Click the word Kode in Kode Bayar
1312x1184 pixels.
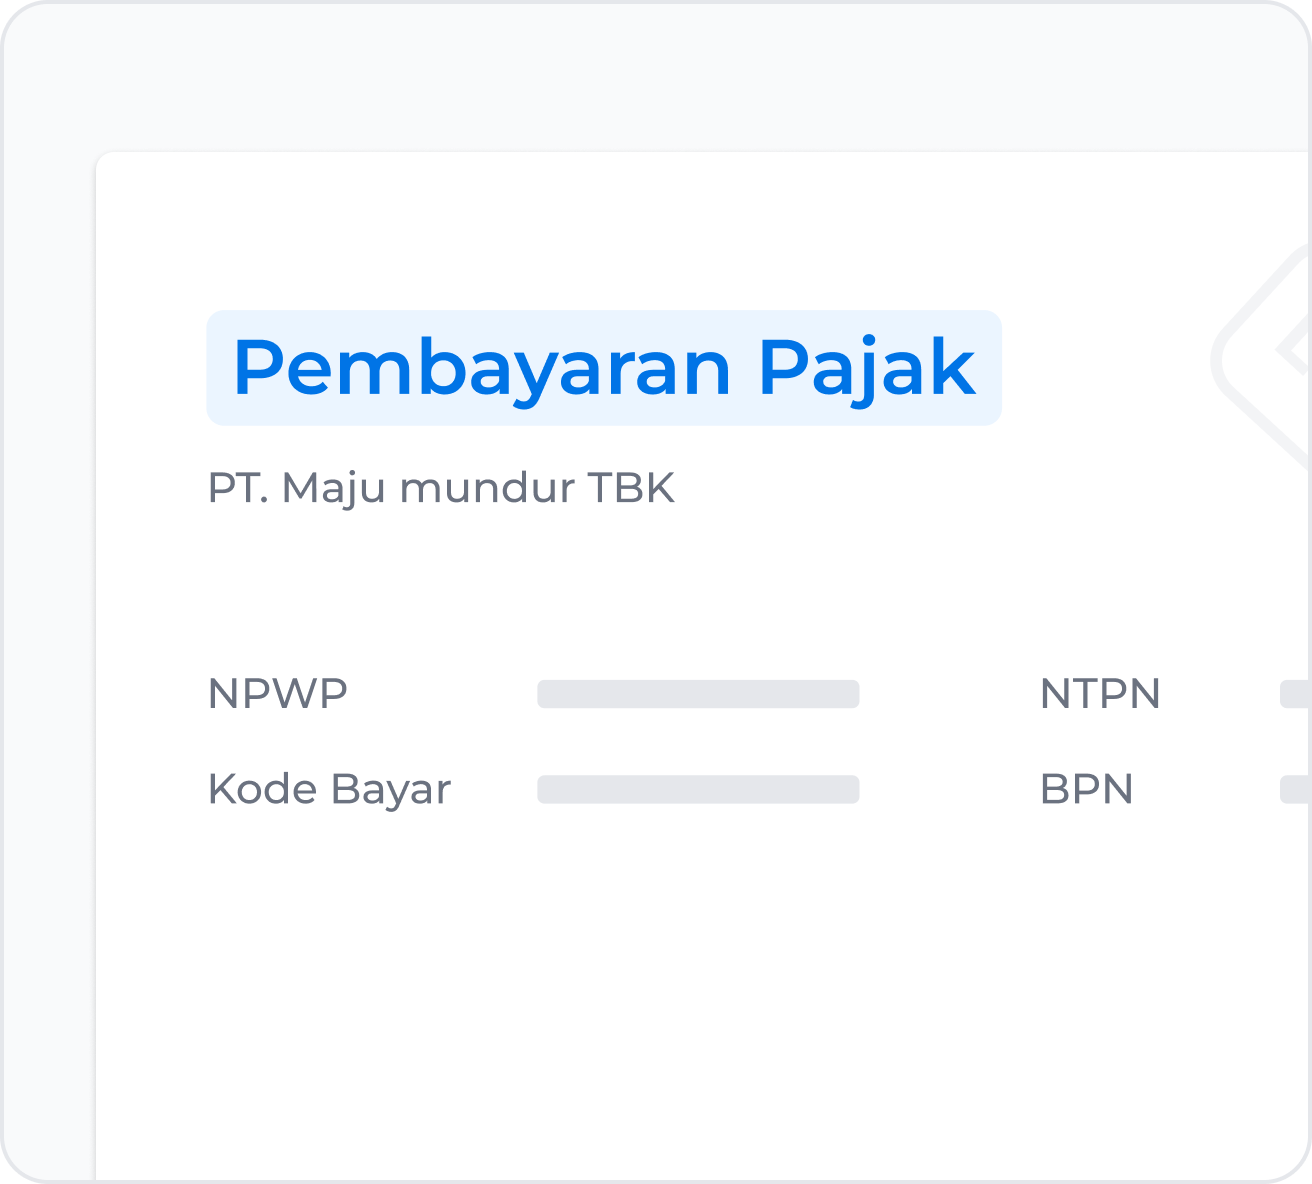pos(263,789)
